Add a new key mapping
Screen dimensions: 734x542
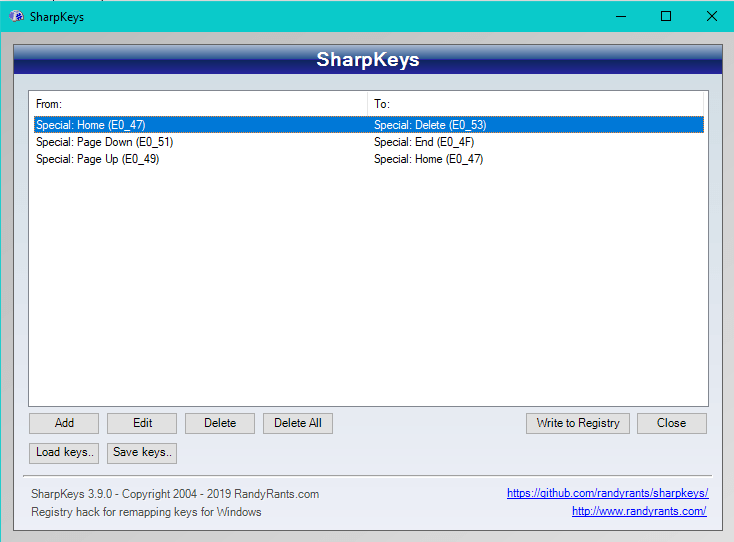click(x=64, y=423)
